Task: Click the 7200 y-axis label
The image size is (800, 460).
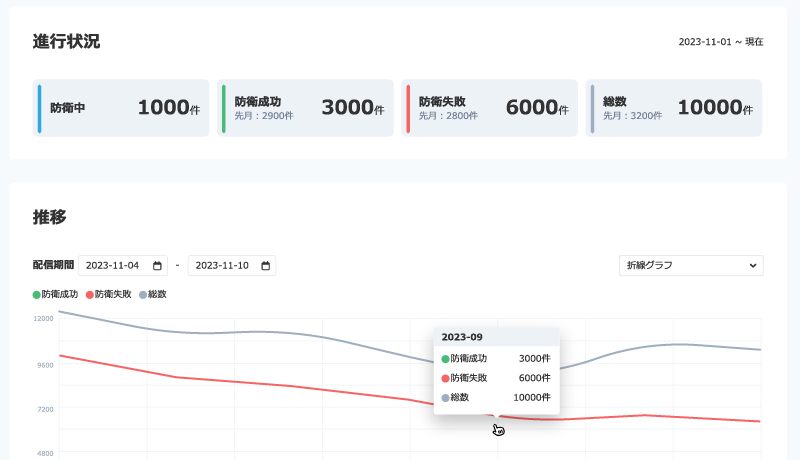Action: (45, 409)
